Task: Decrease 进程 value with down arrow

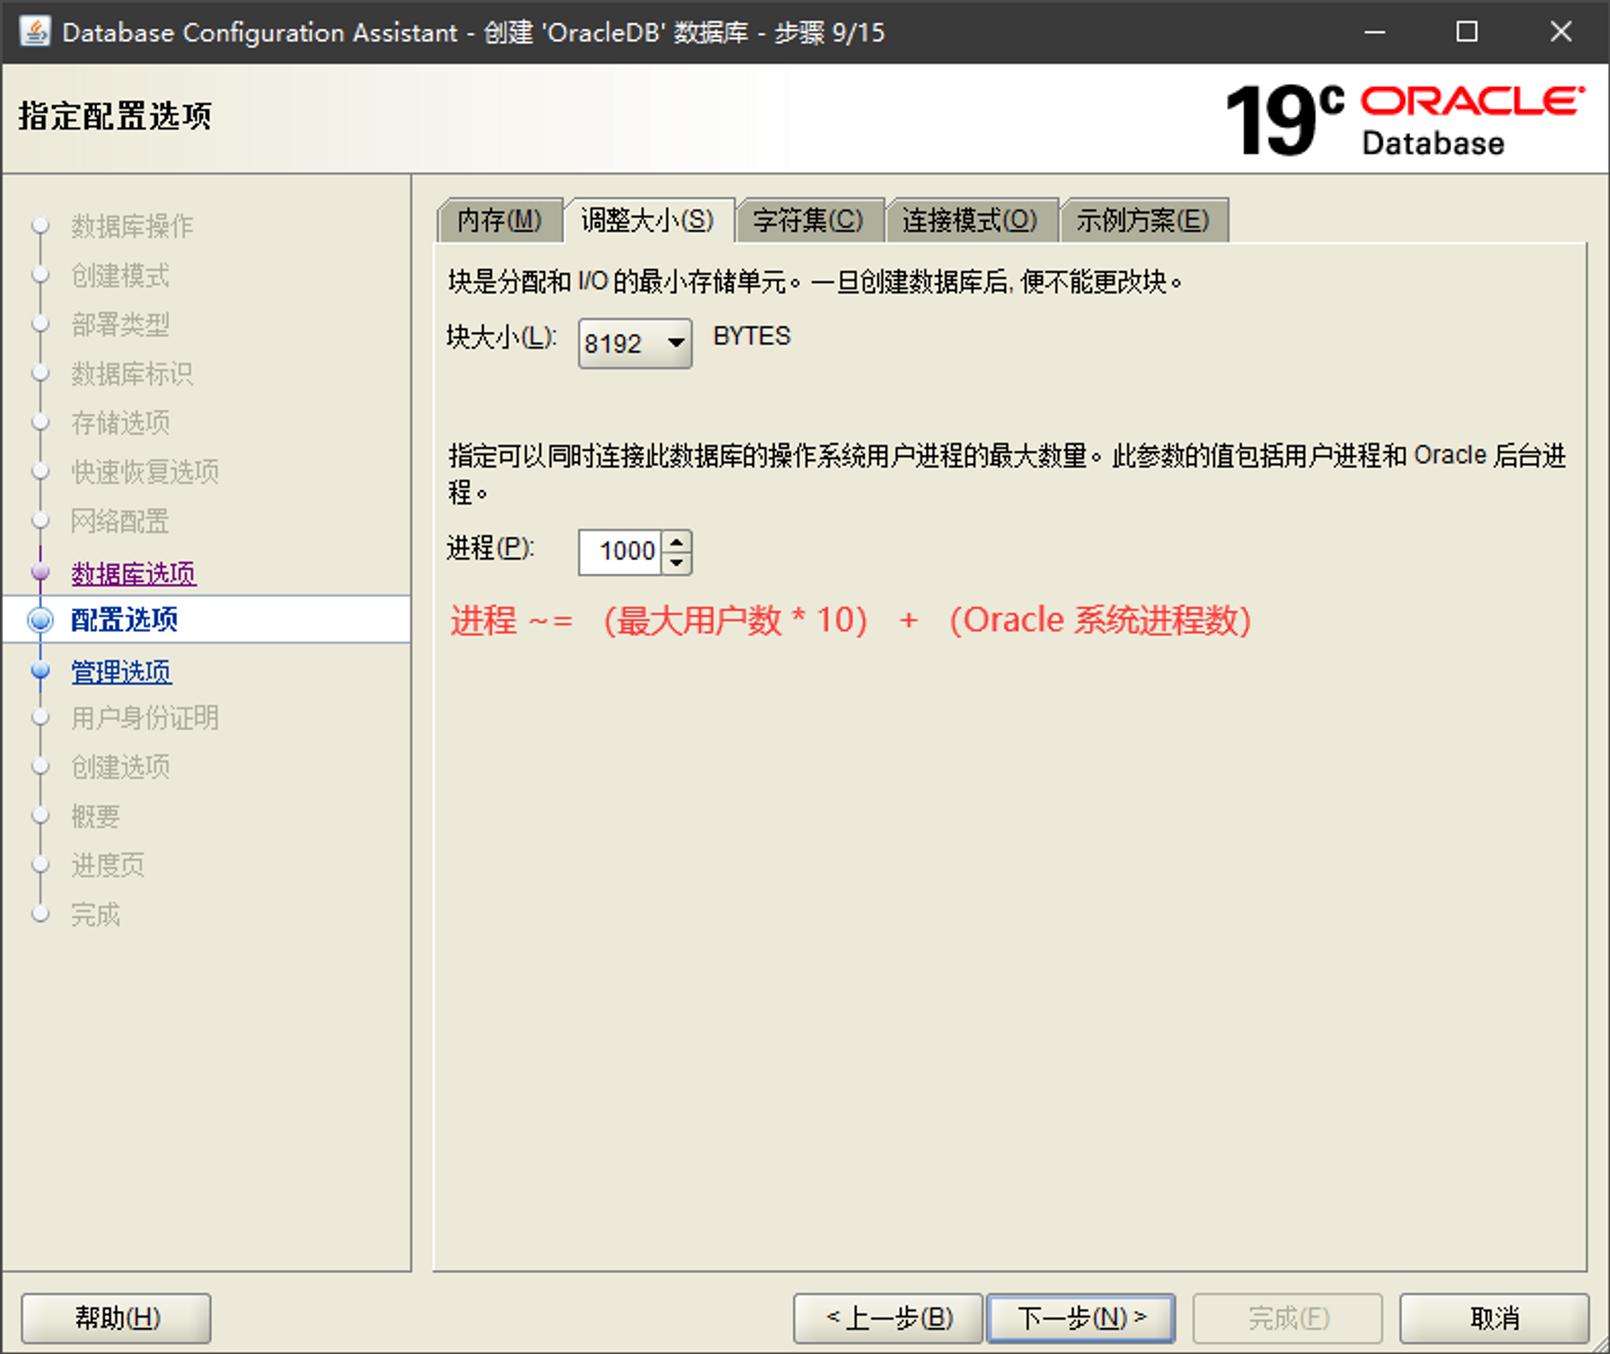Action: [677, 562]
